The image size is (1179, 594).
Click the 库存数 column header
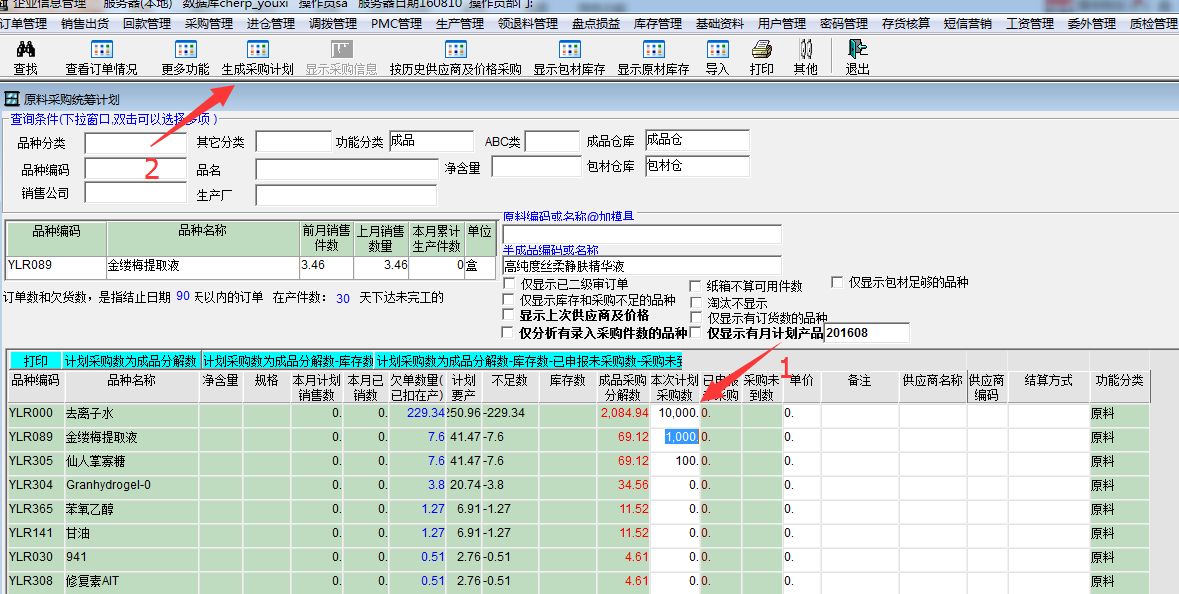pos(567,387)
